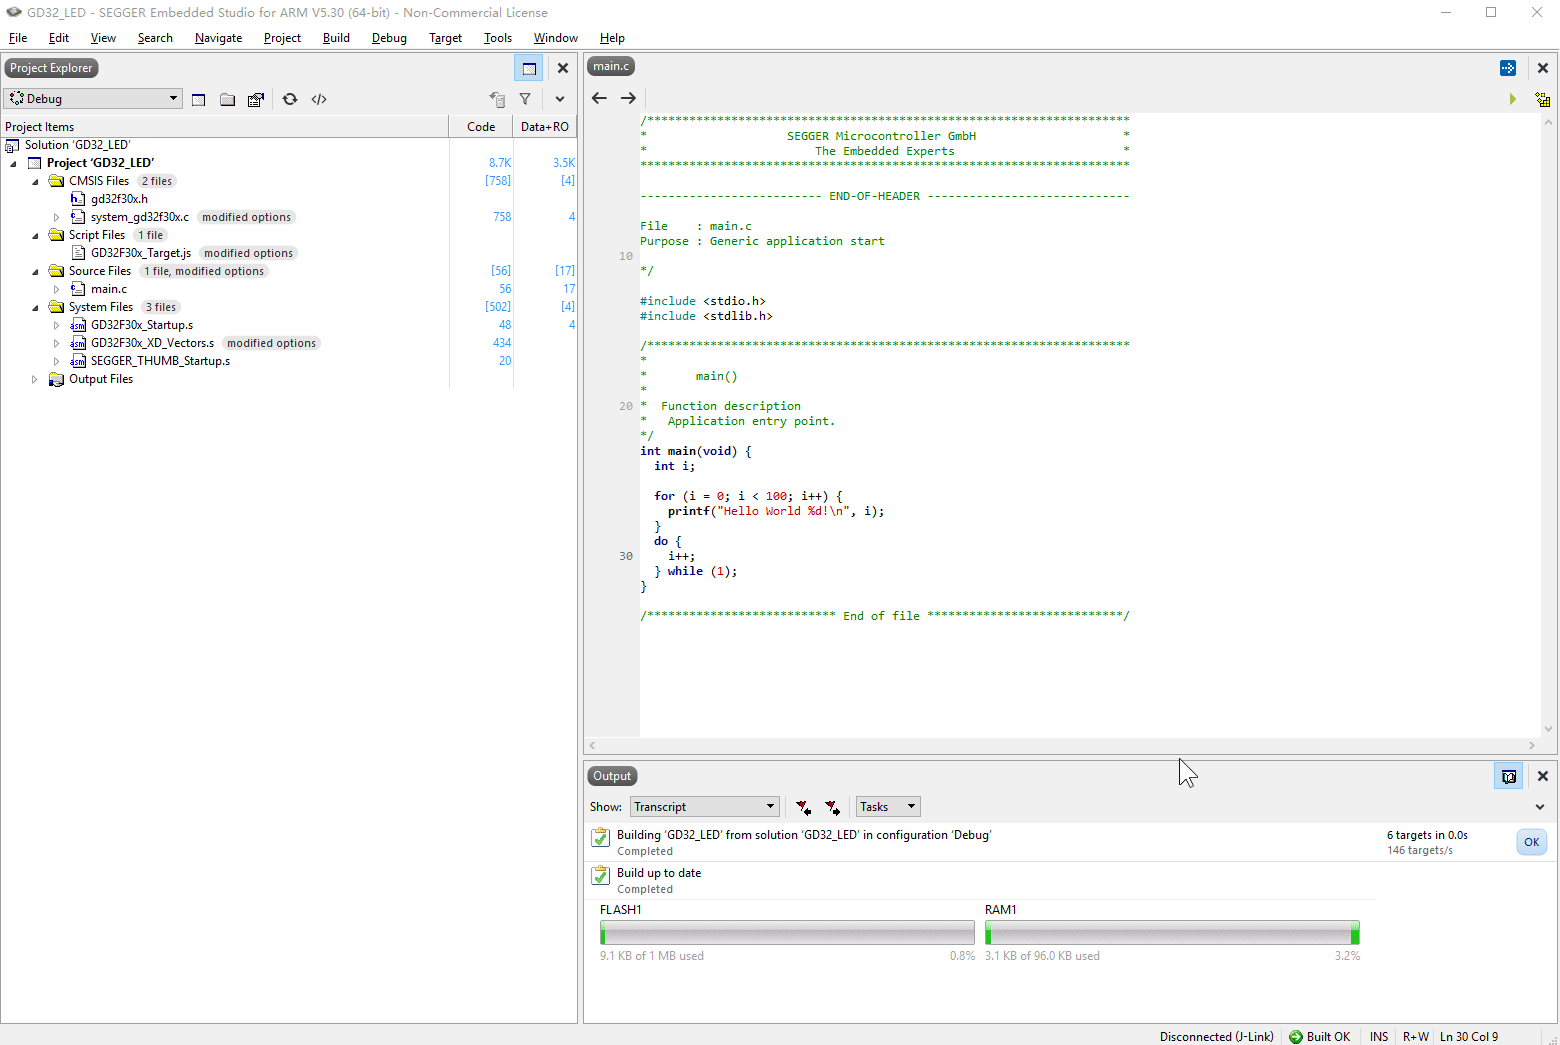Select GD32F30x_Startup.s assembly file icon

(78, 325)
